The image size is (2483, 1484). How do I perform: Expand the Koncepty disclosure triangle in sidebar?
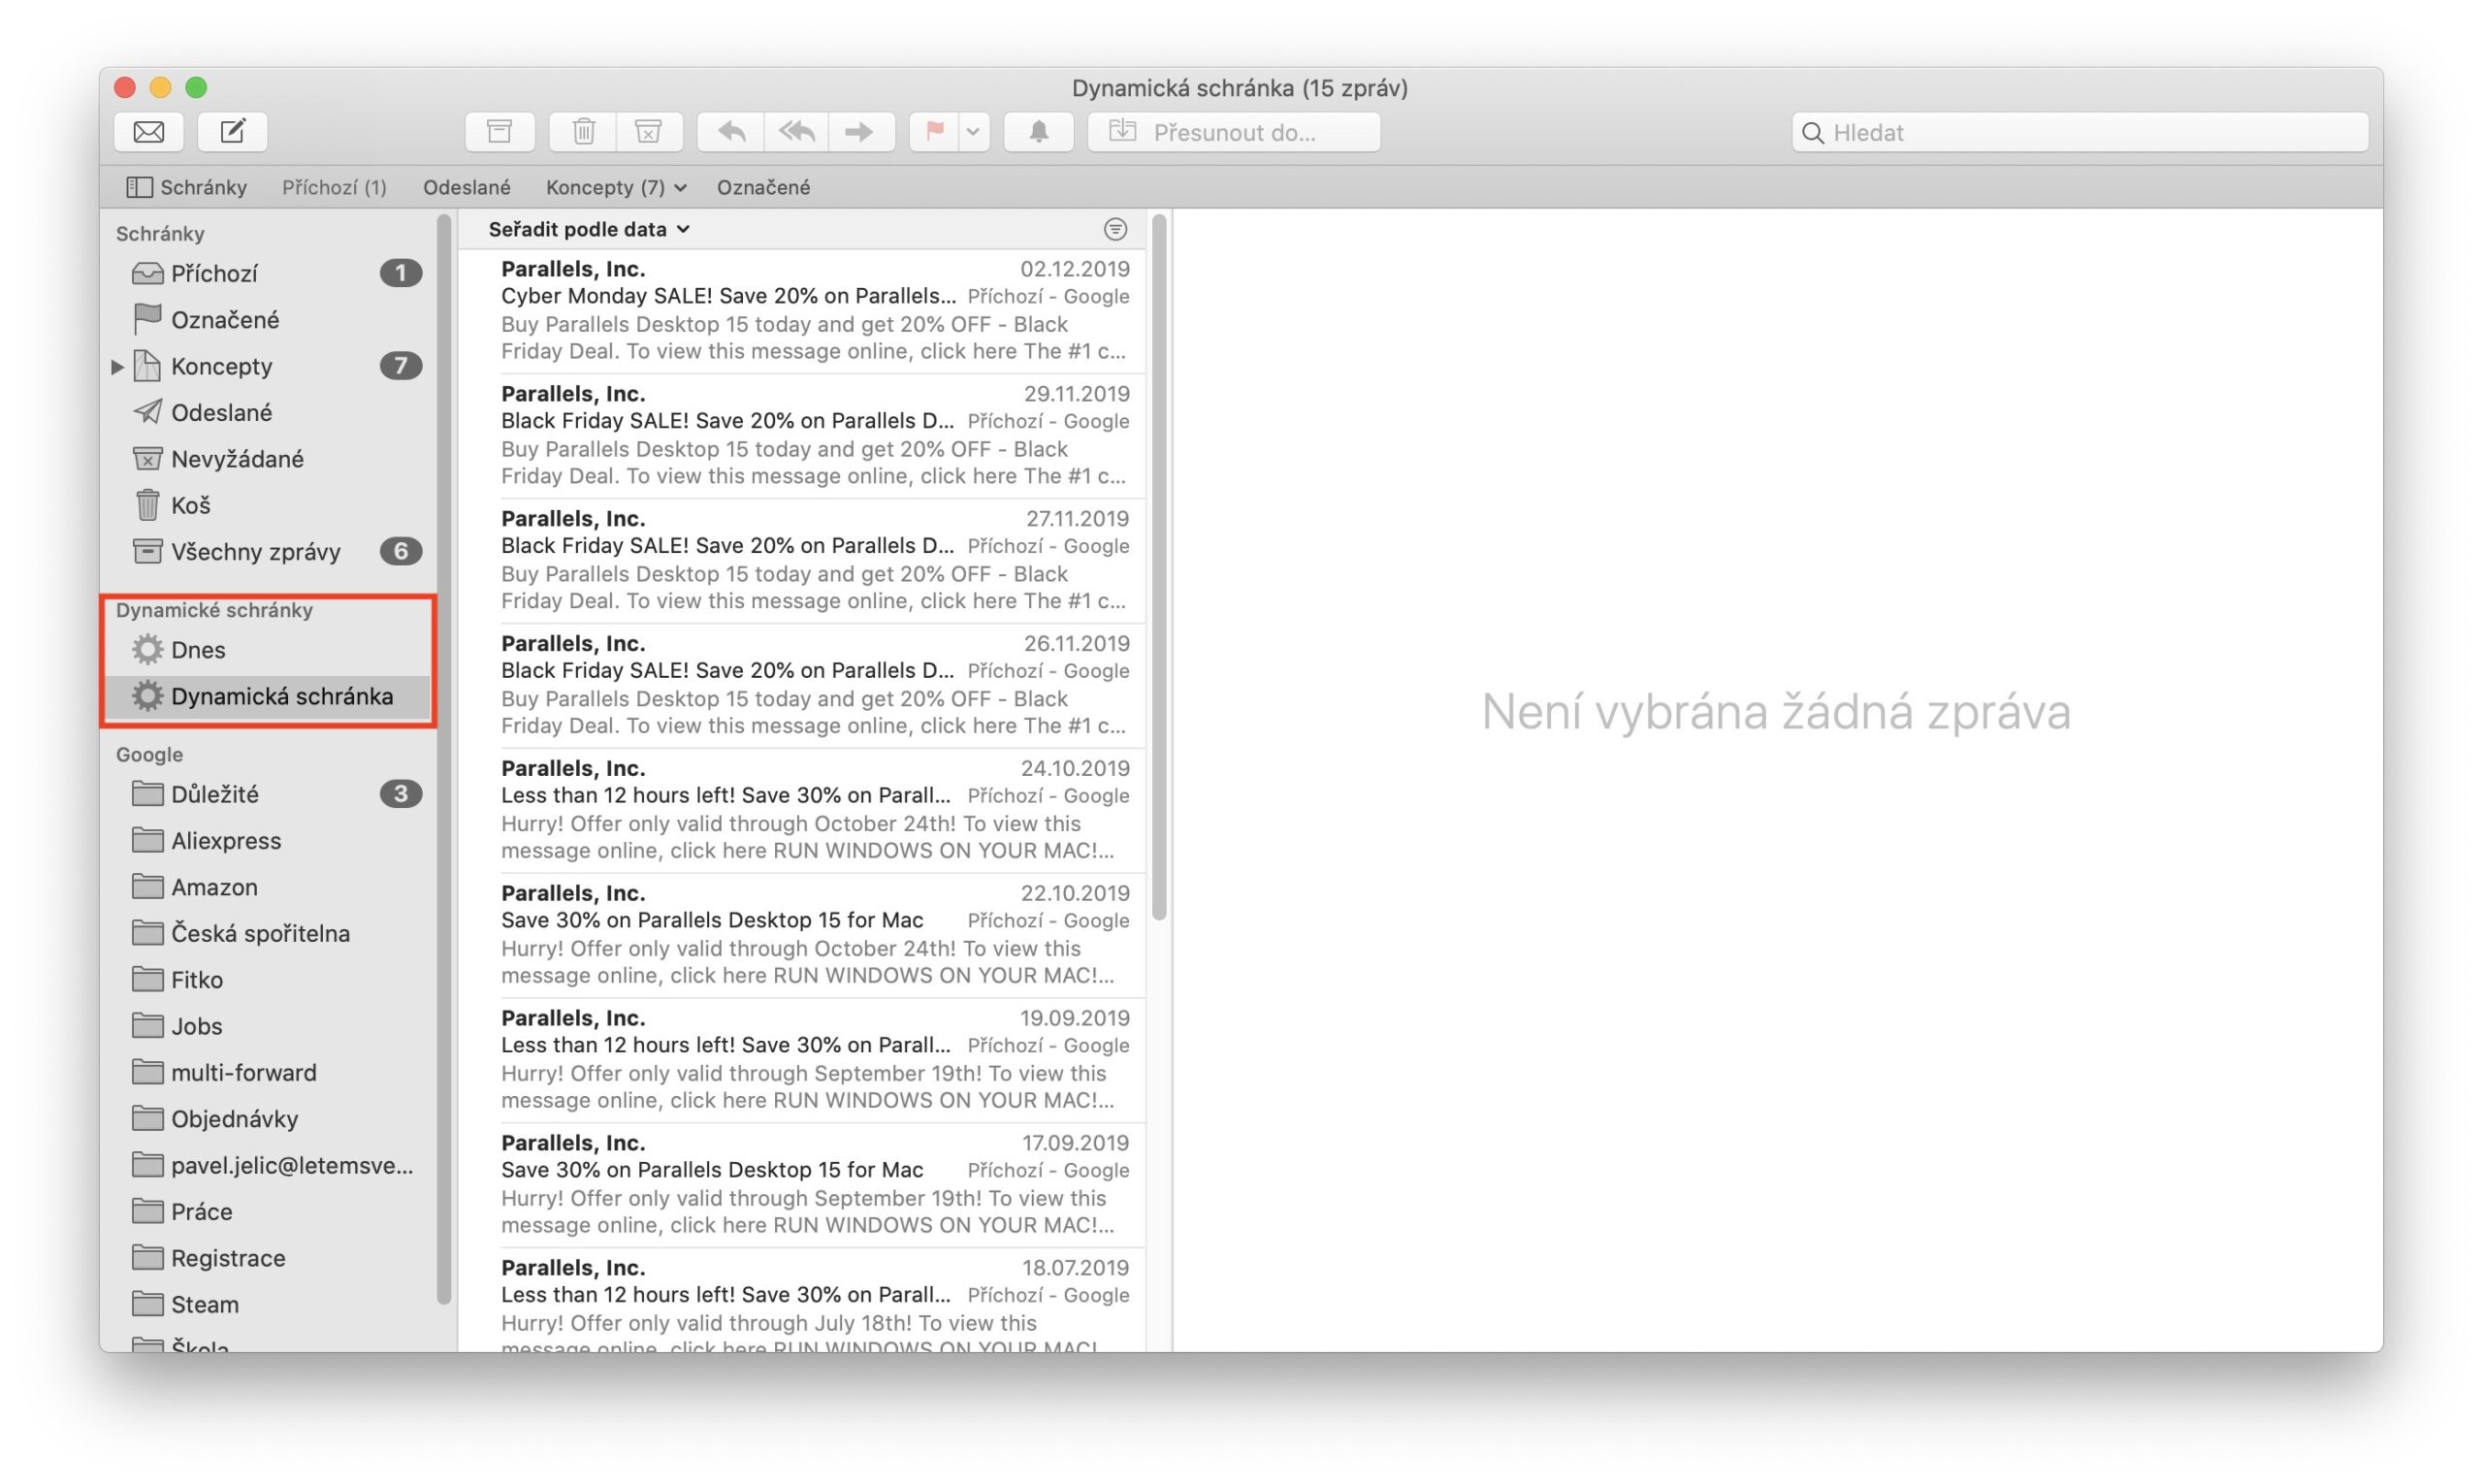click(117, 366)
